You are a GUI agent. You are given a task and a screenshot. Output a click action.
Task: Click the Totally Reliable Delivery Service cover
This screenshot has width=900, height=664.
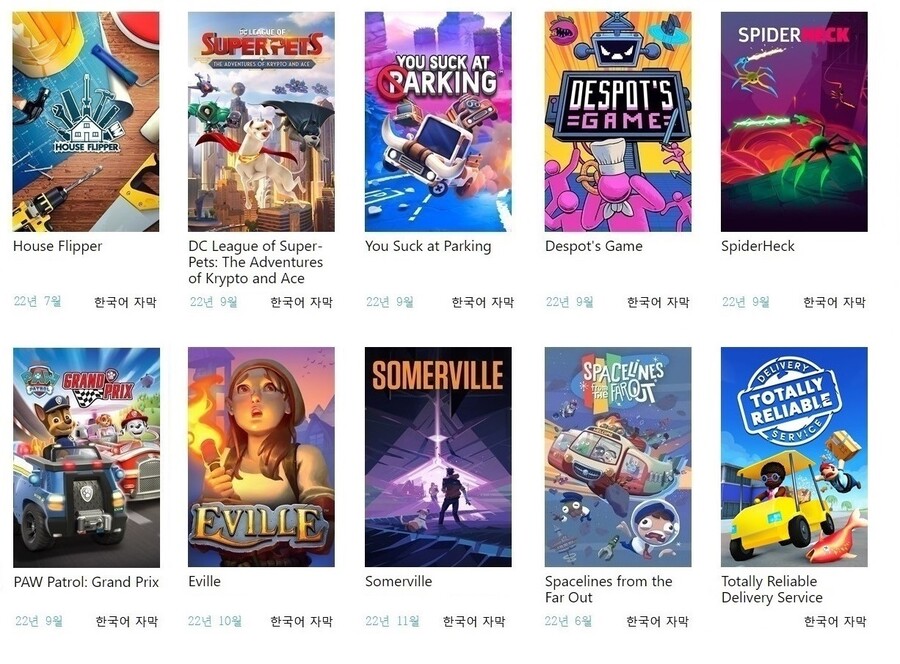pos(794,457)
